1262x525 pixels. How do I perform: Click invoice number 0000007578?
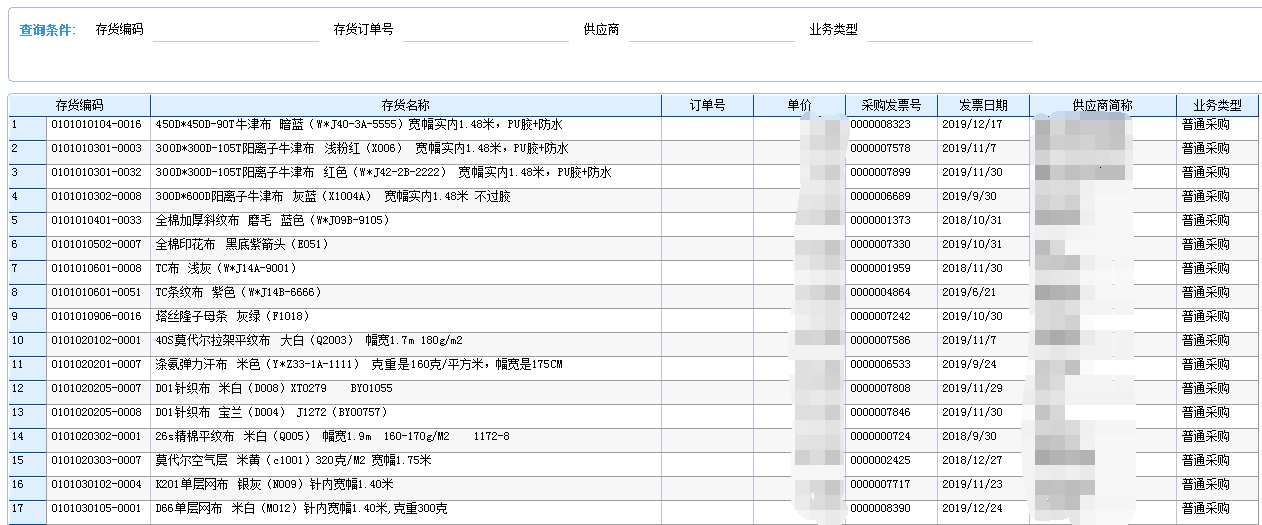tap(880, 149)
